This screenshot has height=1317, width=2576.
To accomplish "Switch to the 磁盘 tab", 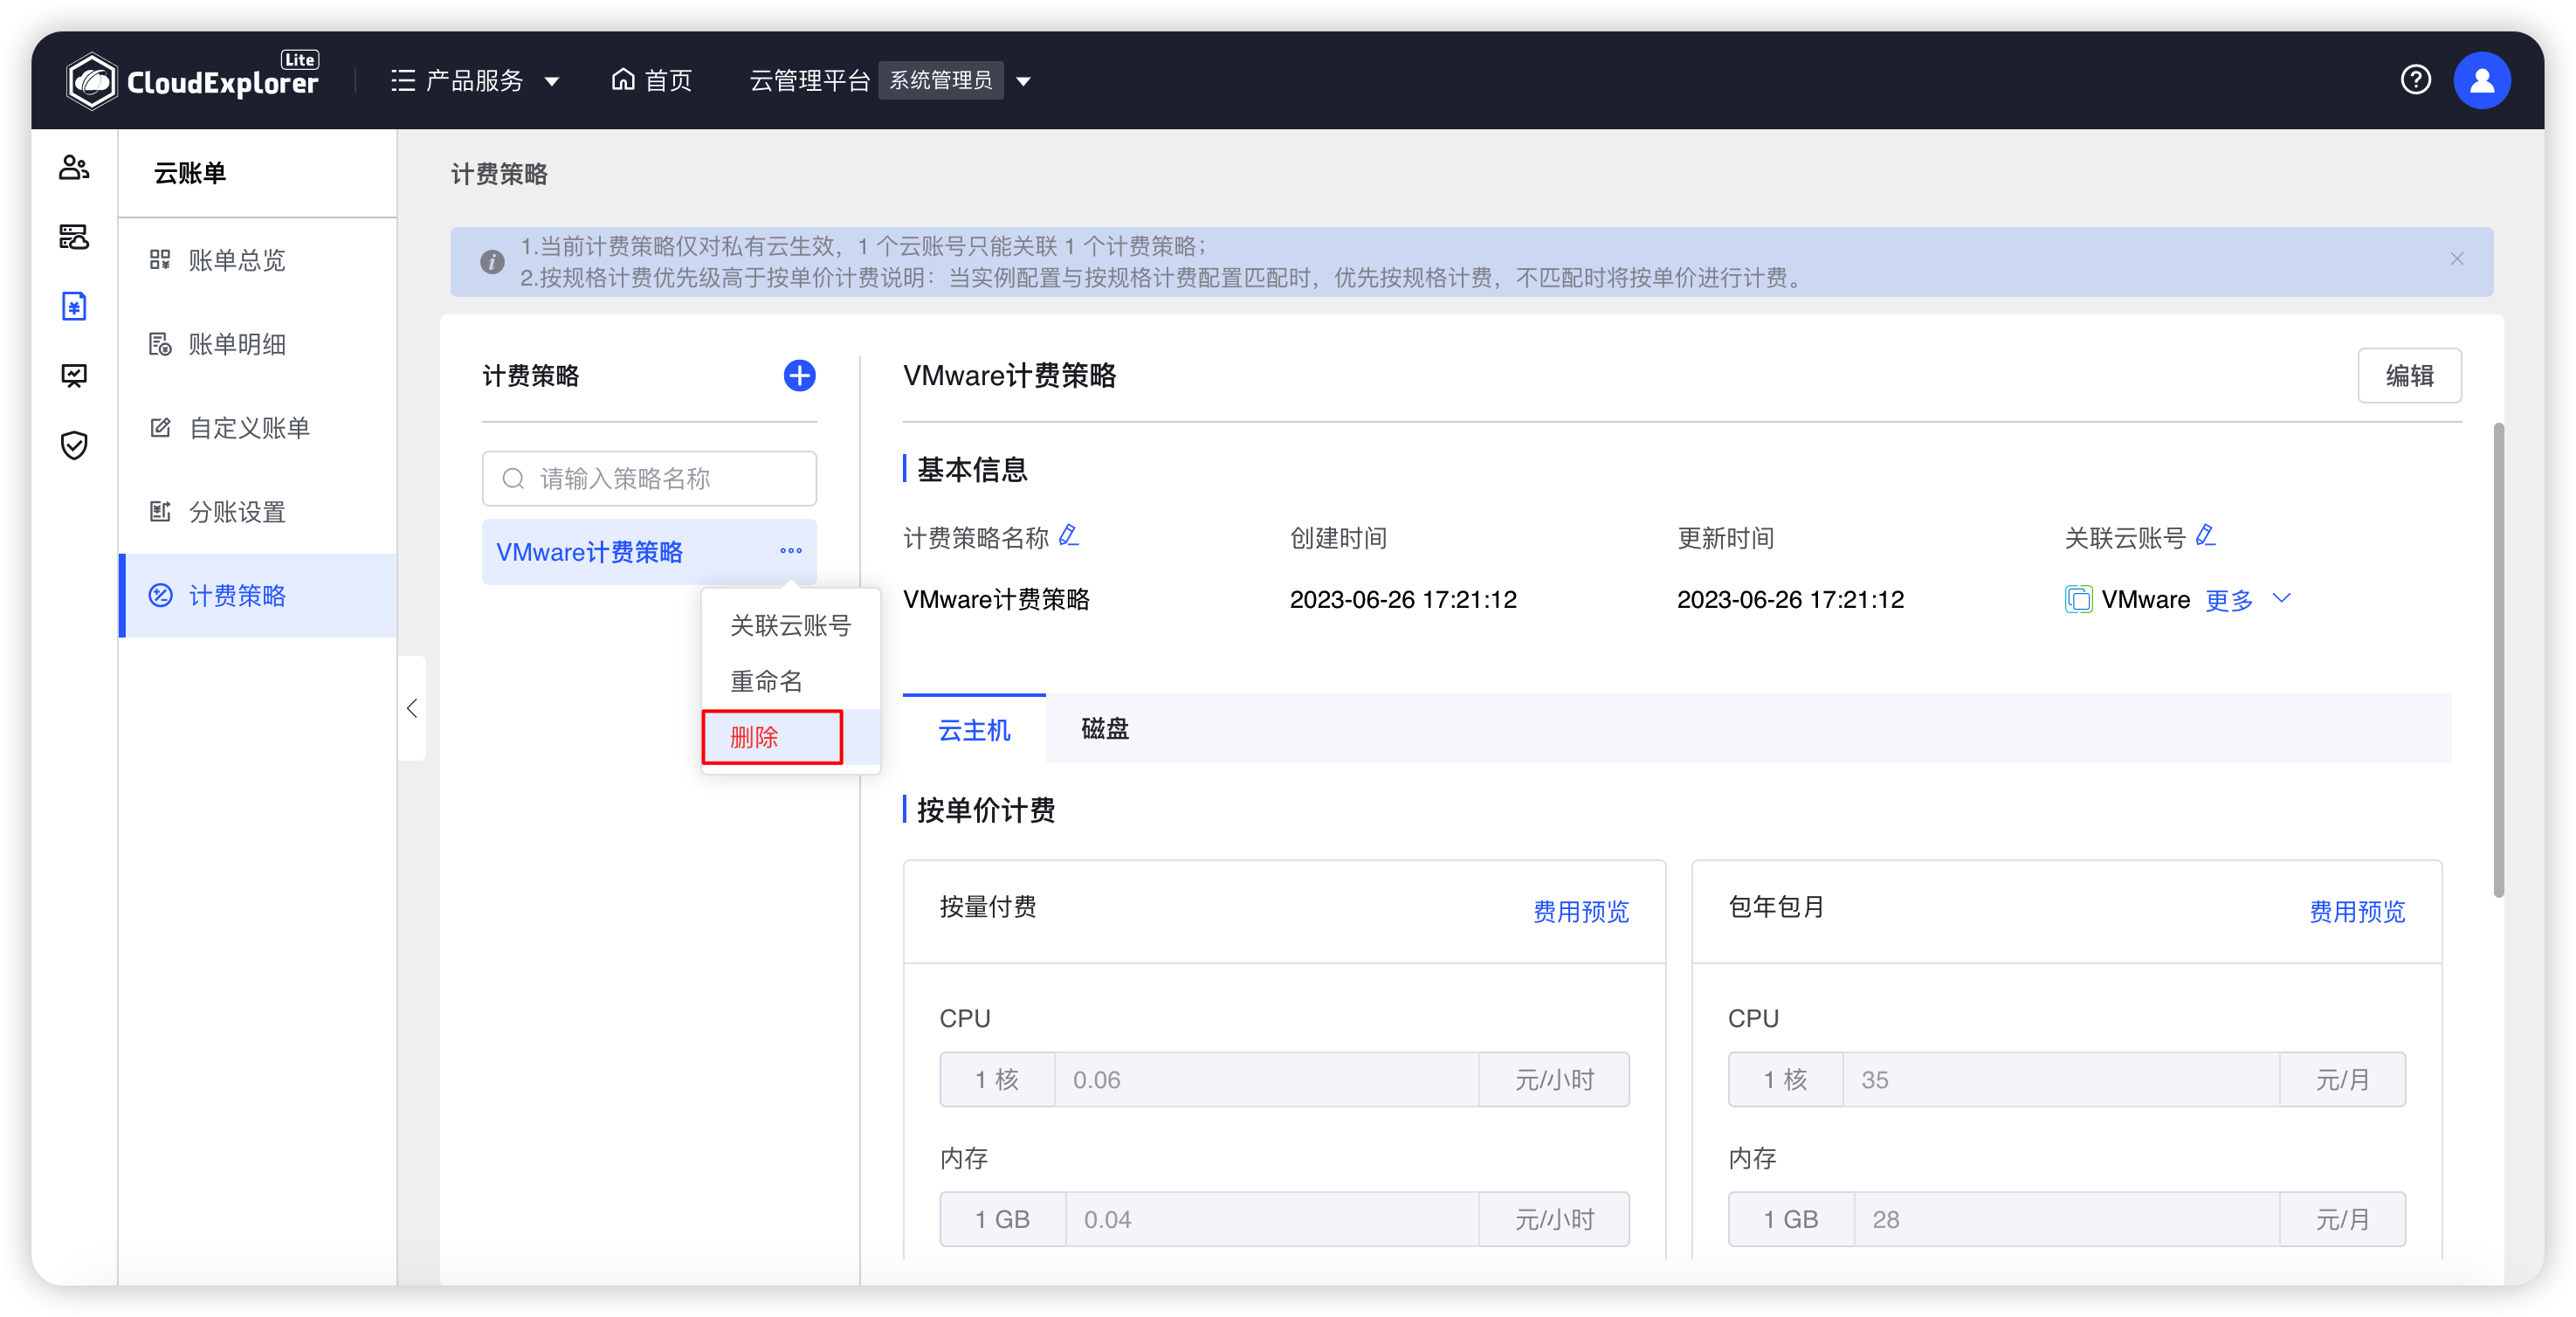I will (x=1105, y=729).
